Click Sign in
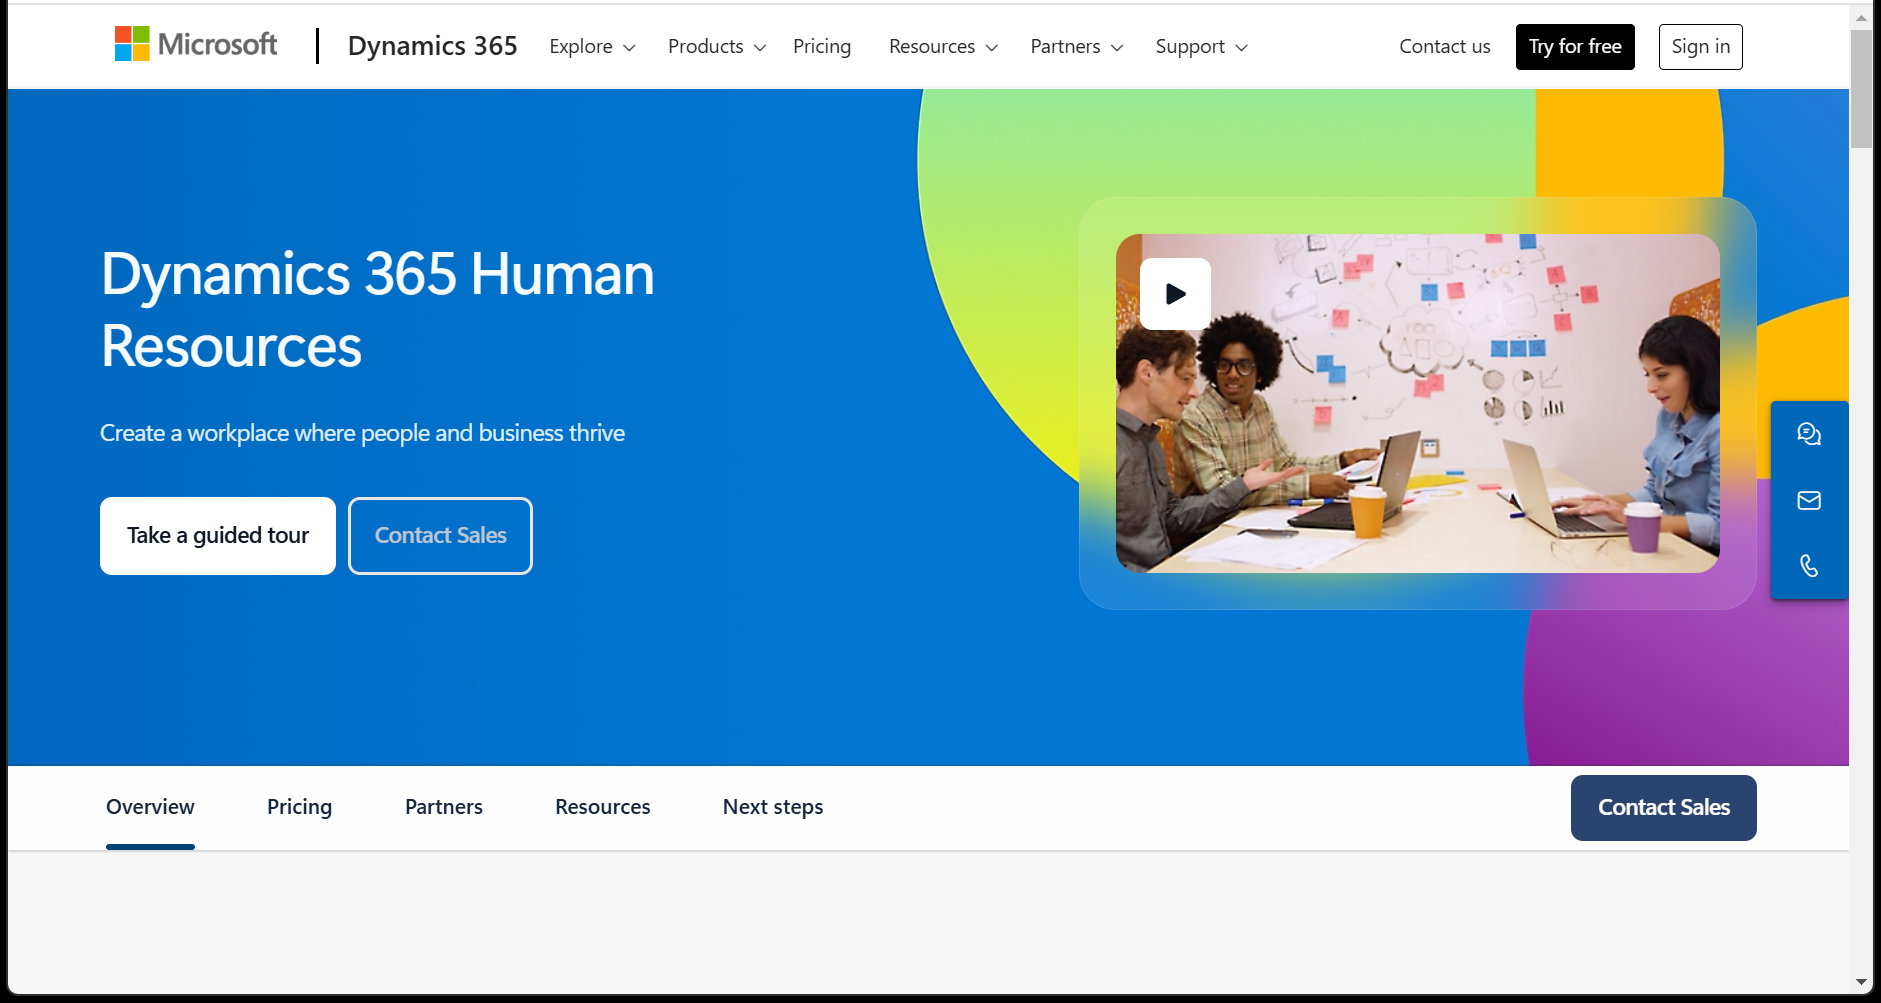 pyautogui.click(x=1700, y=46)
